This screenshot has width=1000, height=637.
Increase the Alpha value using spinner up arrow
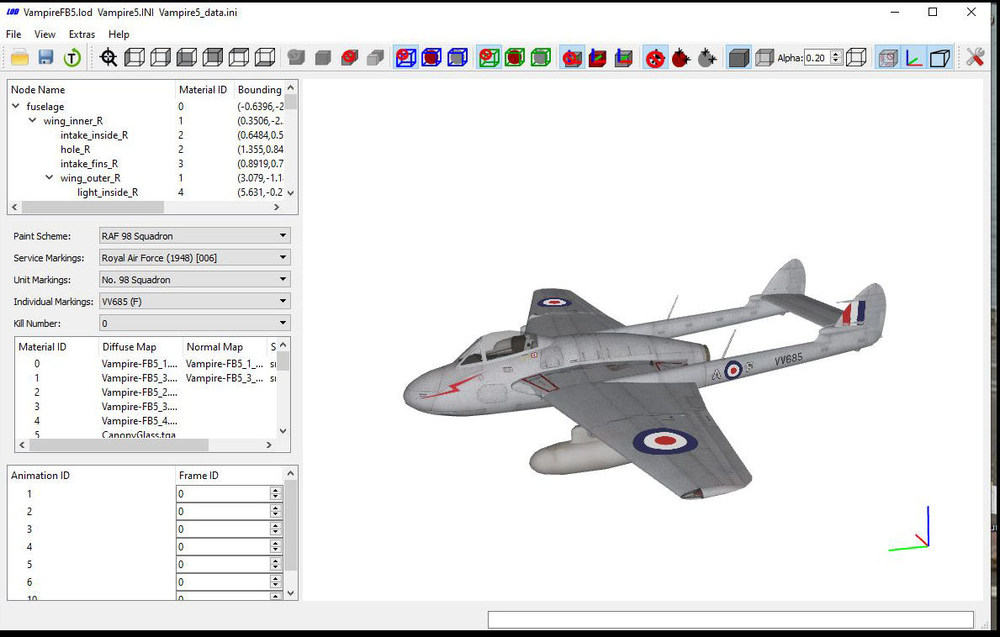[837, 54]
